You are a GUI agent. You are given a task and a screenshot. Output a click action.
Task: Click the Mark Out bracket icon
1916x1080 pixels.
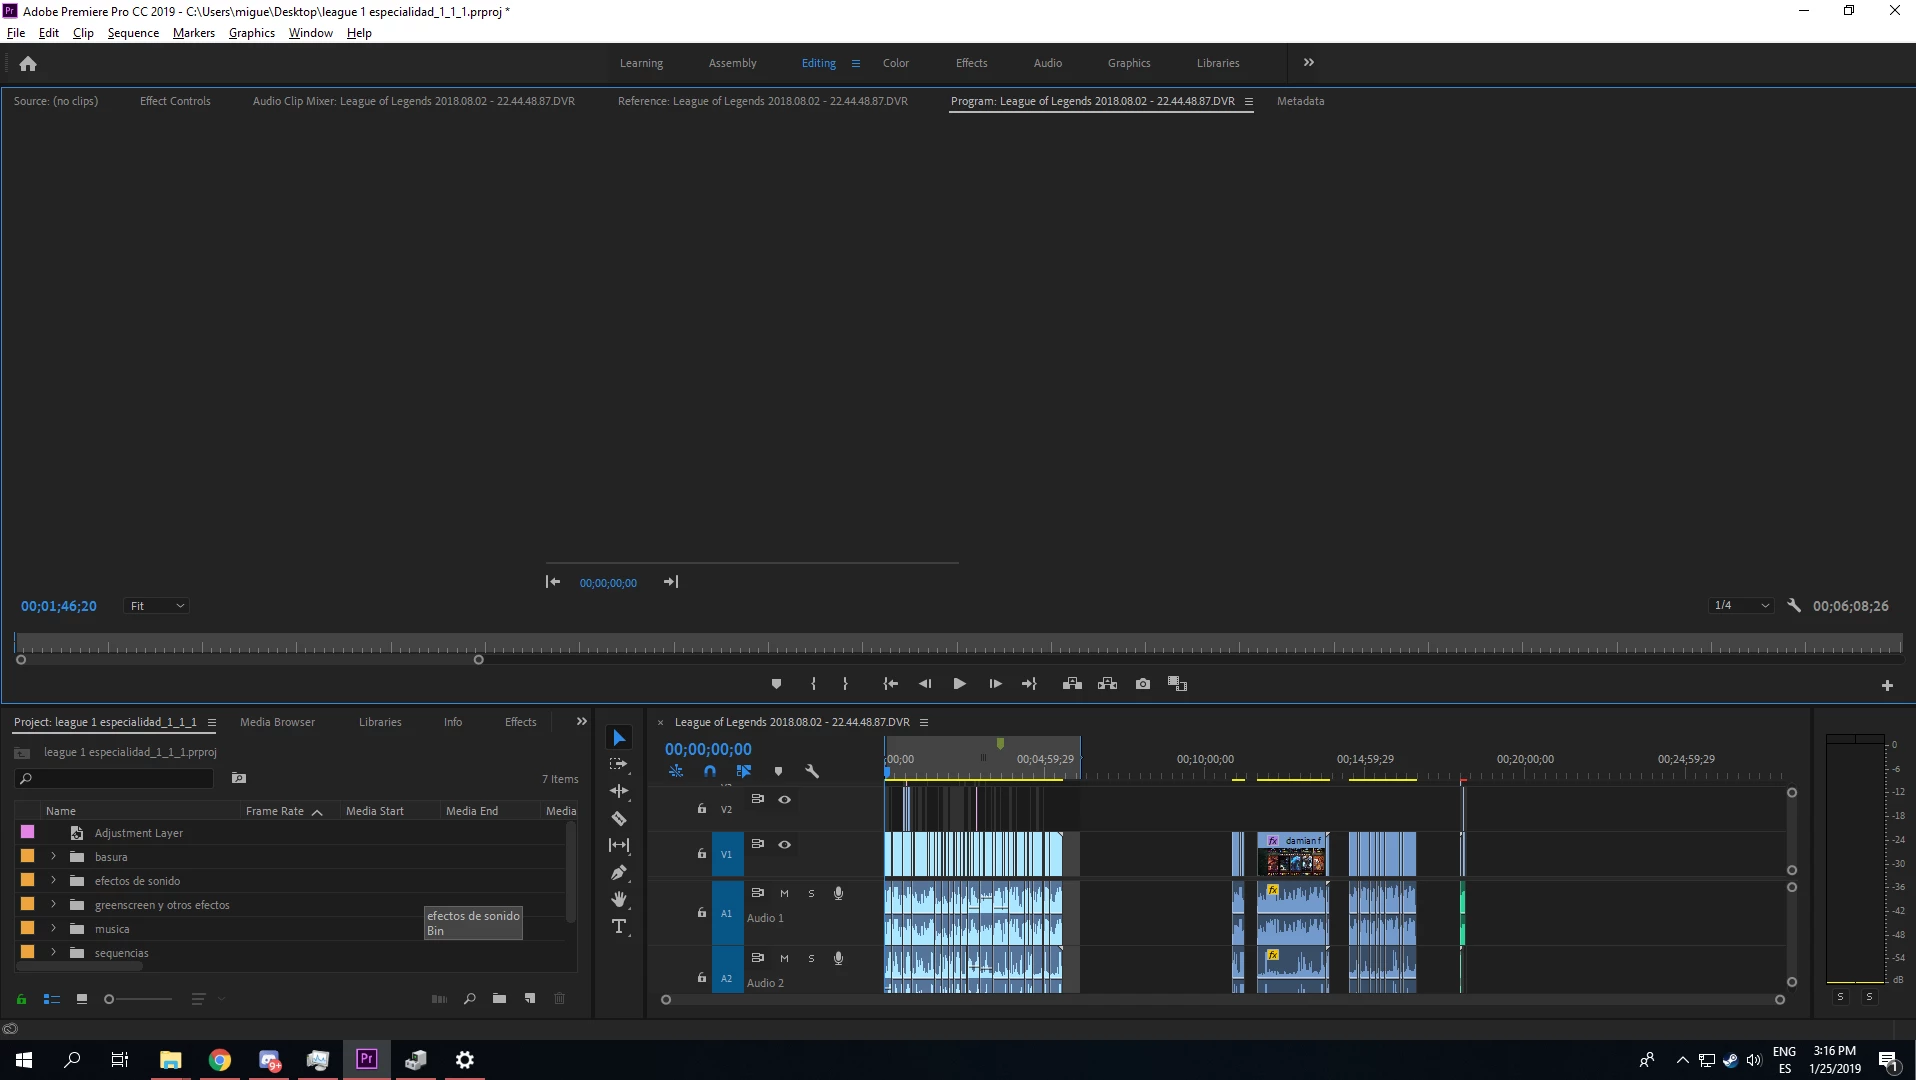click(845, 684)
